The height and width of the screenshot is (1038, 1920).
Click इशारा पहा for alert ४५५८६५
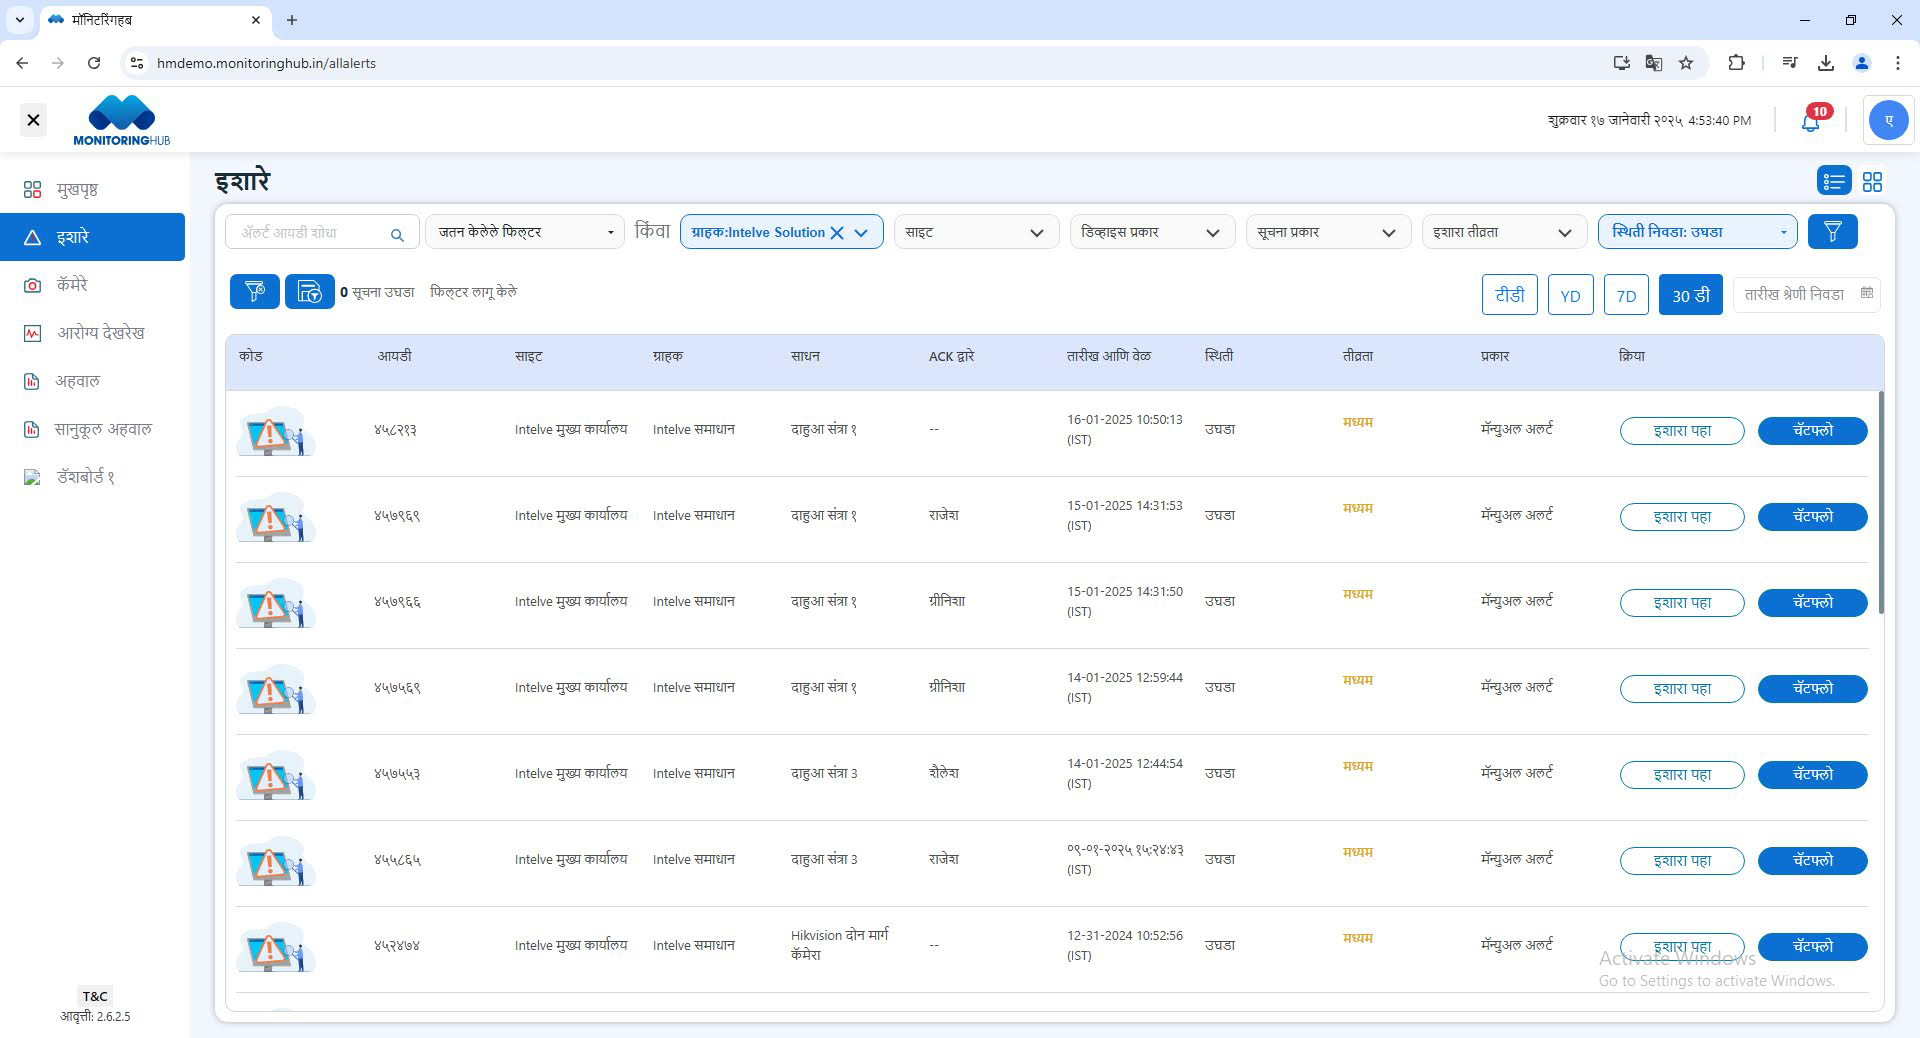[1682, 861]
